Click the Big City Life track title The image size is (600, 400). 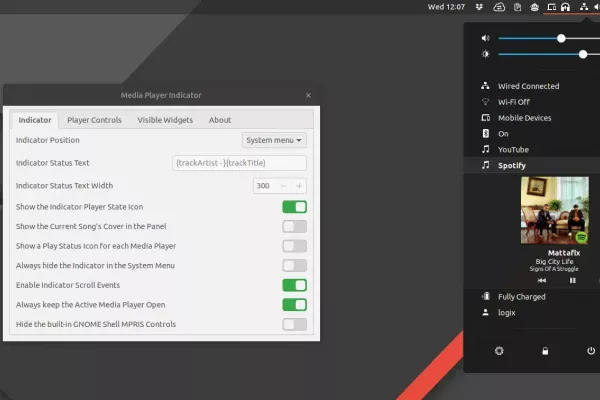click(x=554, y=261)
